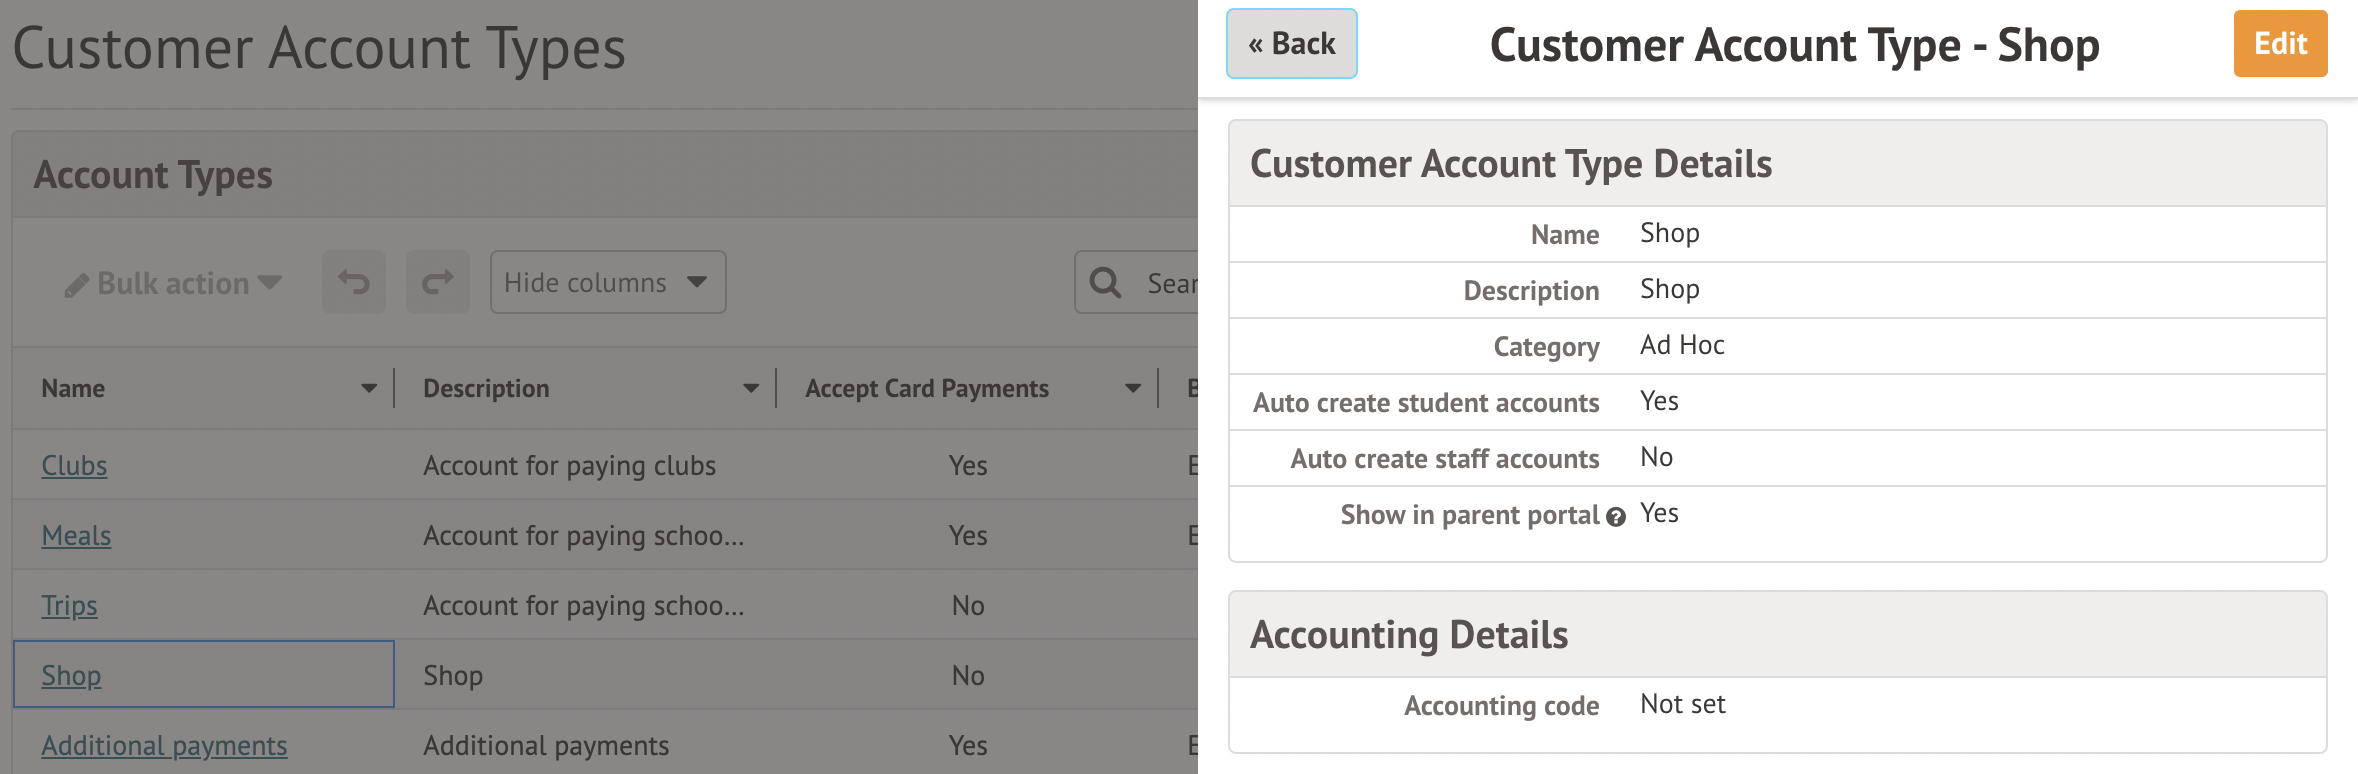Screen dimensions: 2358x774
Task: Open the Meals account type link
Action: pyautogui.click(x=76, y=536)
